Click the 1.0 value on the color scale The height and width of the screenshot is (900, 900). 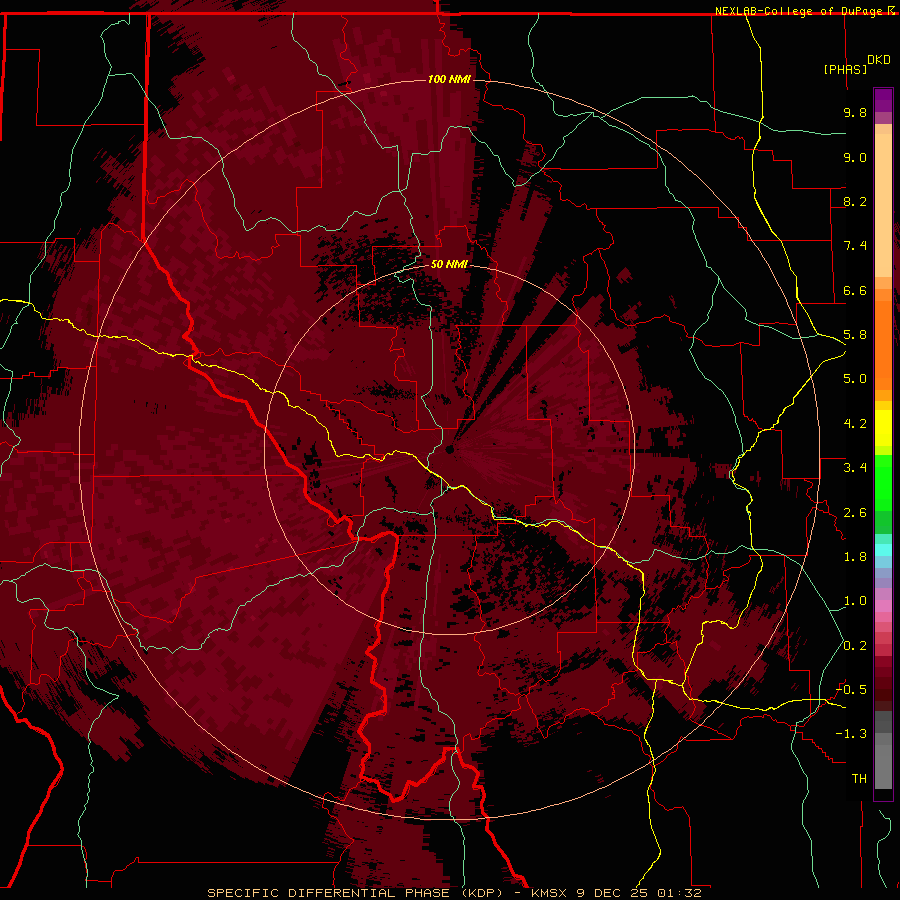pos(855,601)
